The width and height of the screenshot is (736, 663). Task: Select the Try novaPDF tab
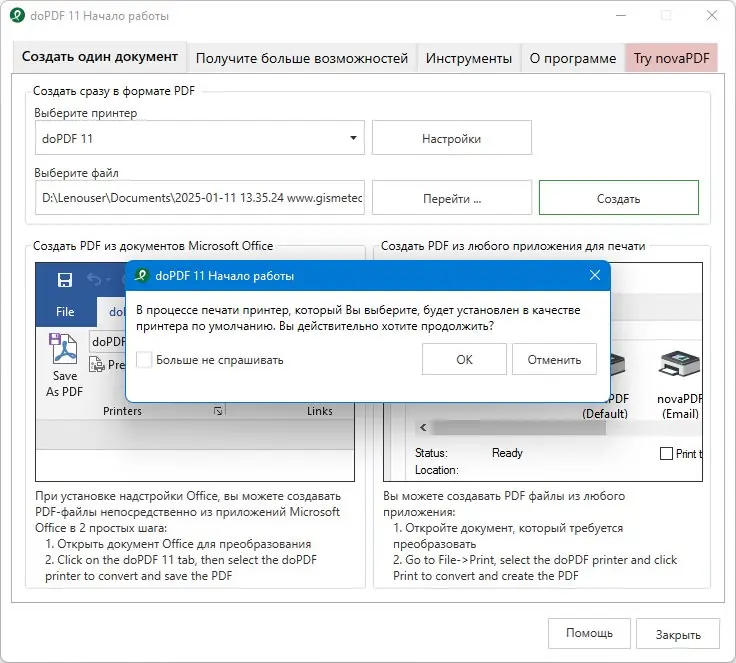click(671, 58)
